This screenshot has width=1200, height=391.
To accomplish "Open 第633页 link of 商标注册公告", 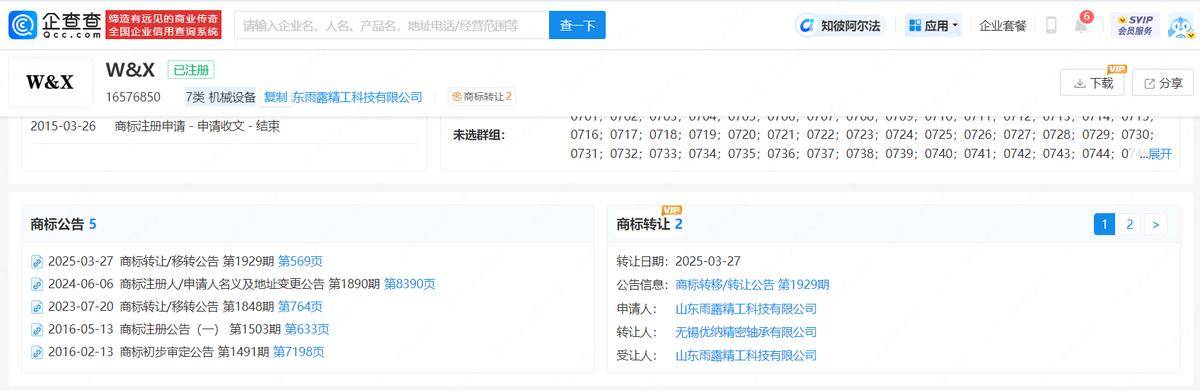I will 307,329.
